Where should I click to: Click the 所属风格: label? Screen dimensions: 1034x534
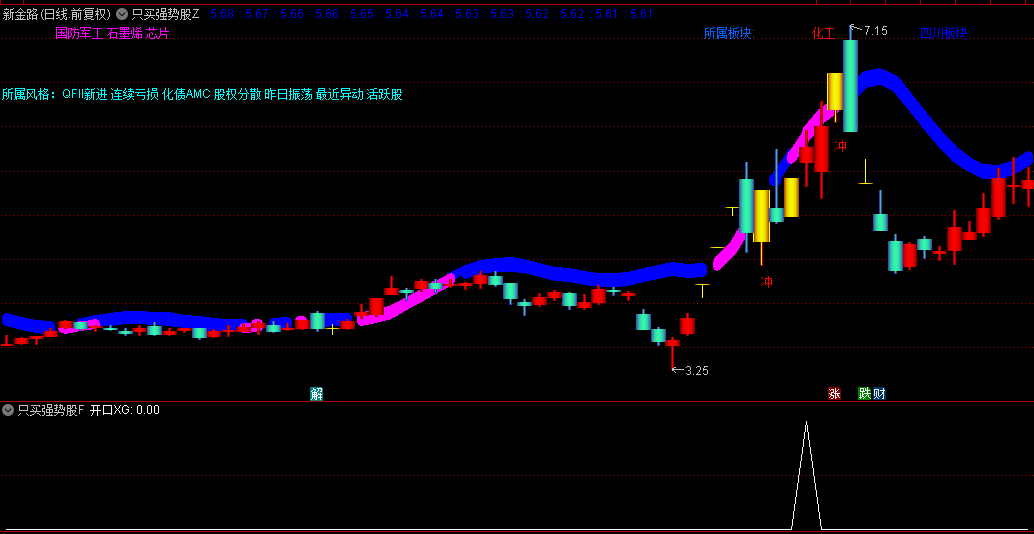tap(30, 94)
